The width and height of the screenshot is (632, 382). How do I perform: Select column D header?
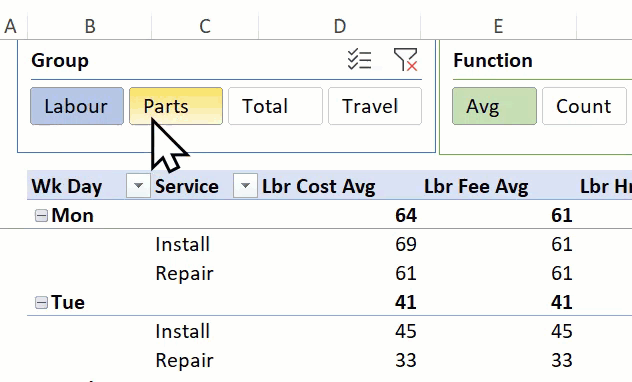point(339,26)
